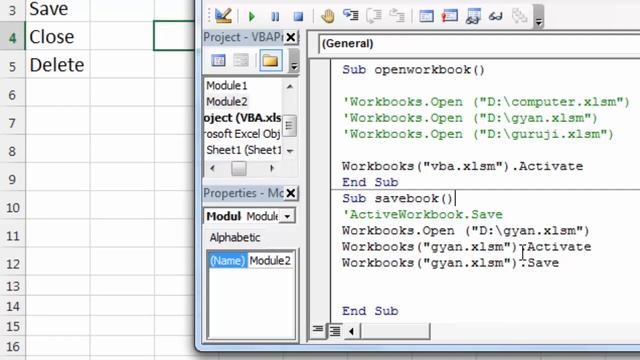Toggle Folders icon in Project panel
The width and height of the screenshot is (640, 360).
pos(270,60)
